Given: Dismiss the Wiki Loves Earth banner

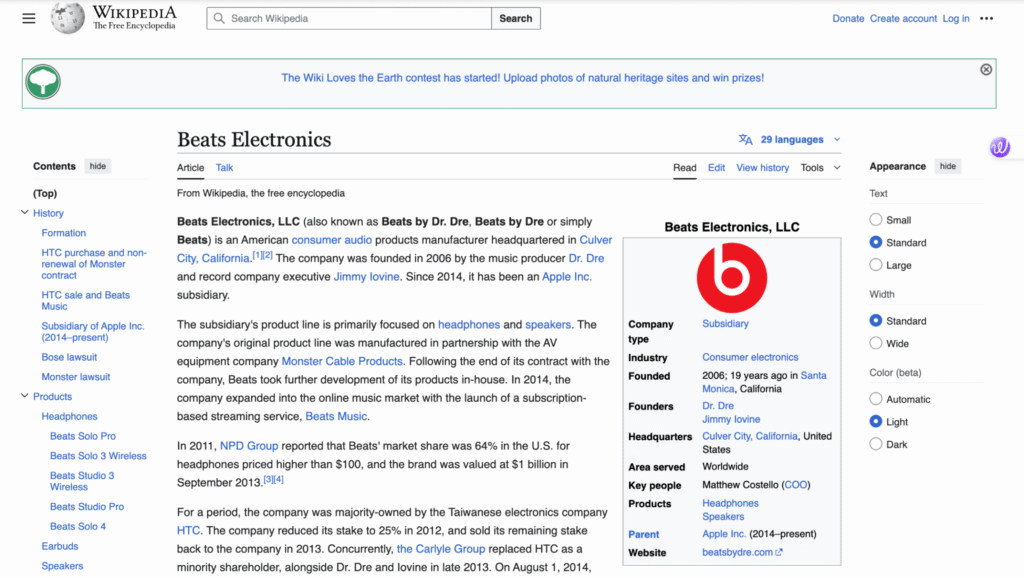Looking at the screenshot, I should [x=986, y=69].
